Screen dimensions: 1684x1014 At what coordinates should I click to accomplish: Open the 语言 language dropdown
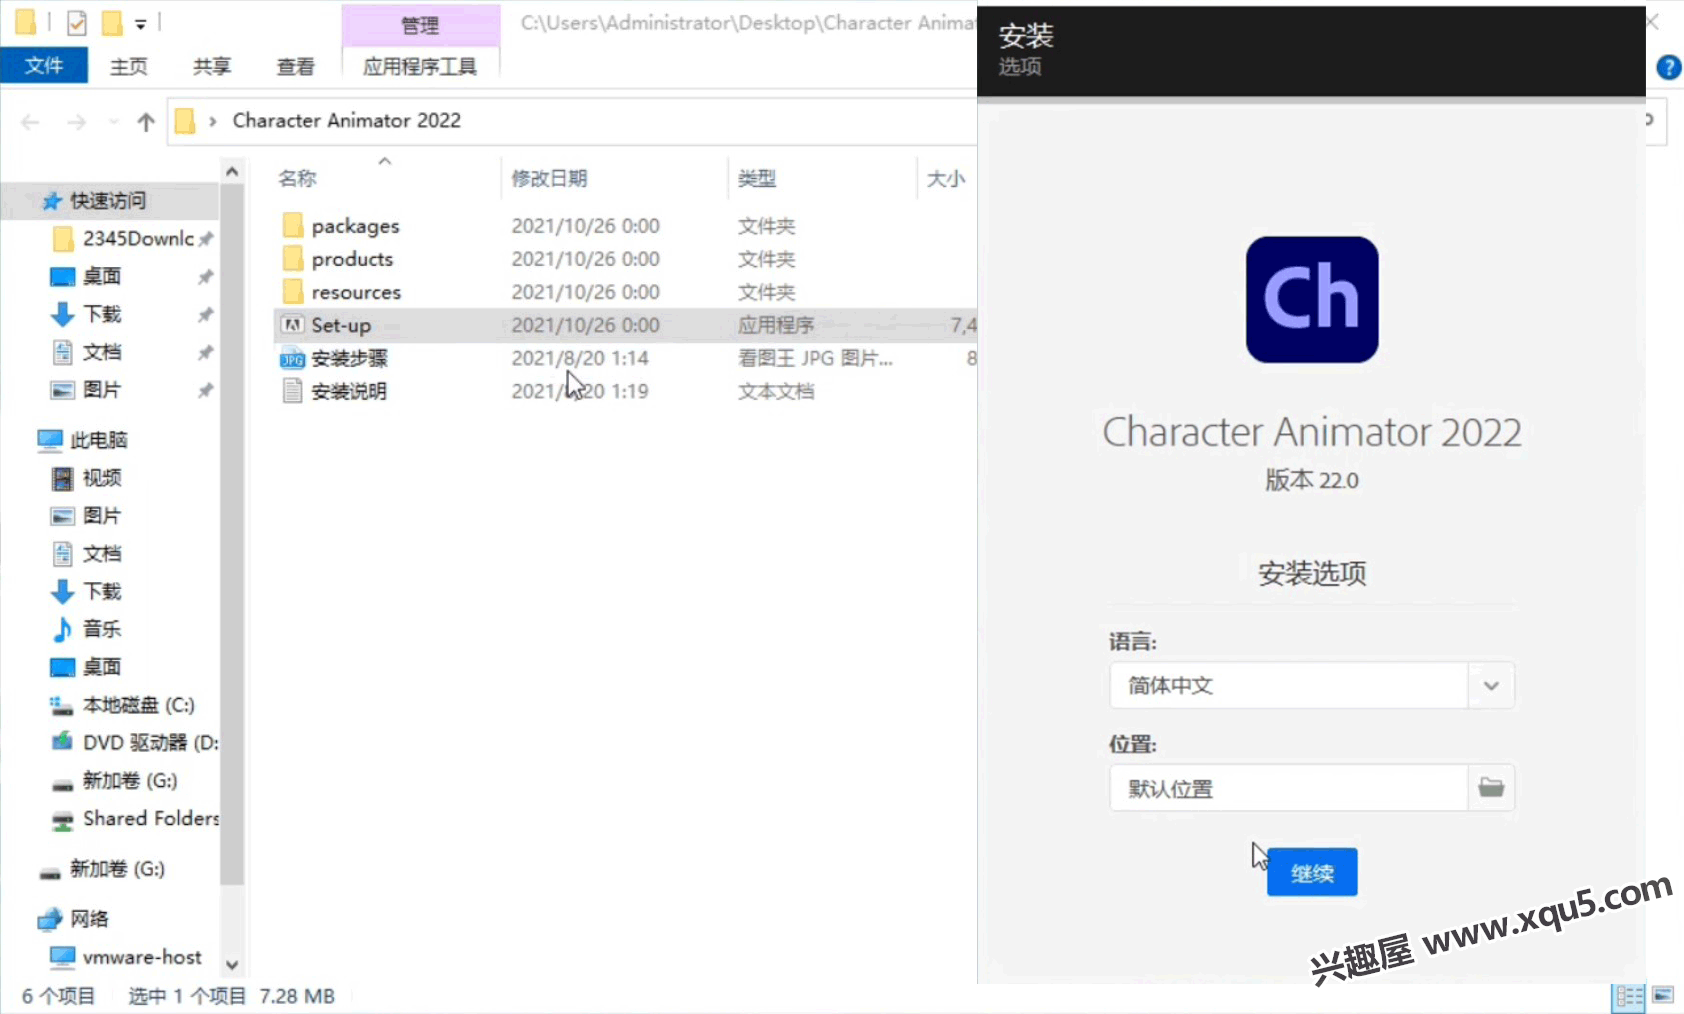[1491, 686]
